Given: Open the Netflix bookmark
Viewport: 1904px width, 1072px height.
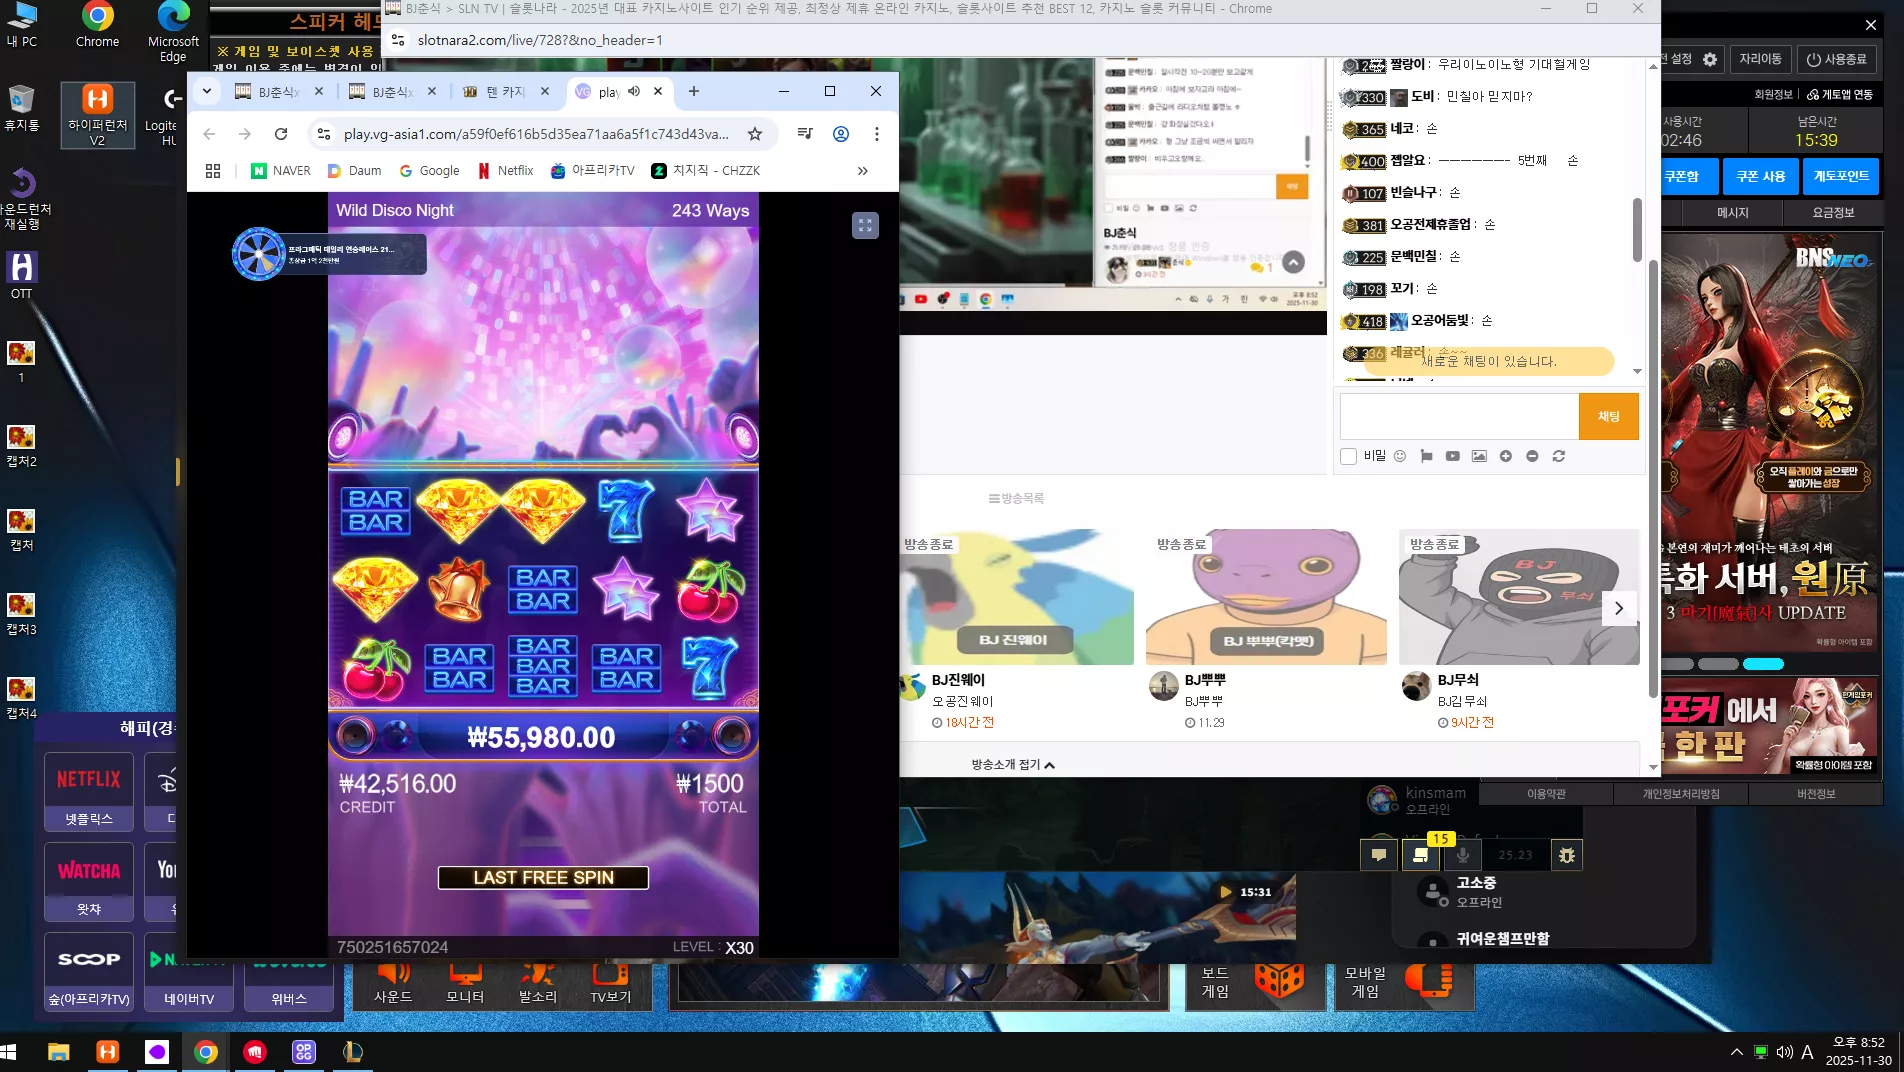Looking at the screenshot, I should pyautogui.click(x=505, y=171).
